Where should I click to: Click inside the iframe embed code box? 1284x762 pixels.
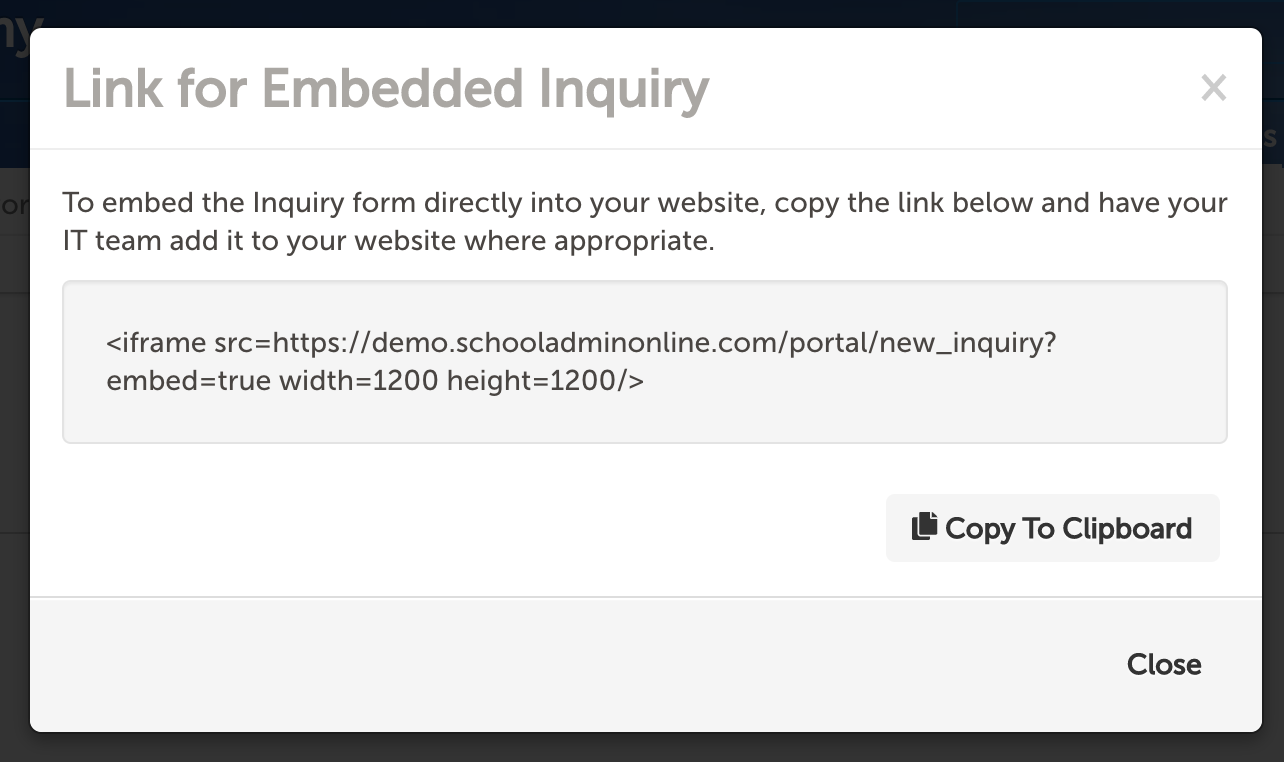(645, 362)
